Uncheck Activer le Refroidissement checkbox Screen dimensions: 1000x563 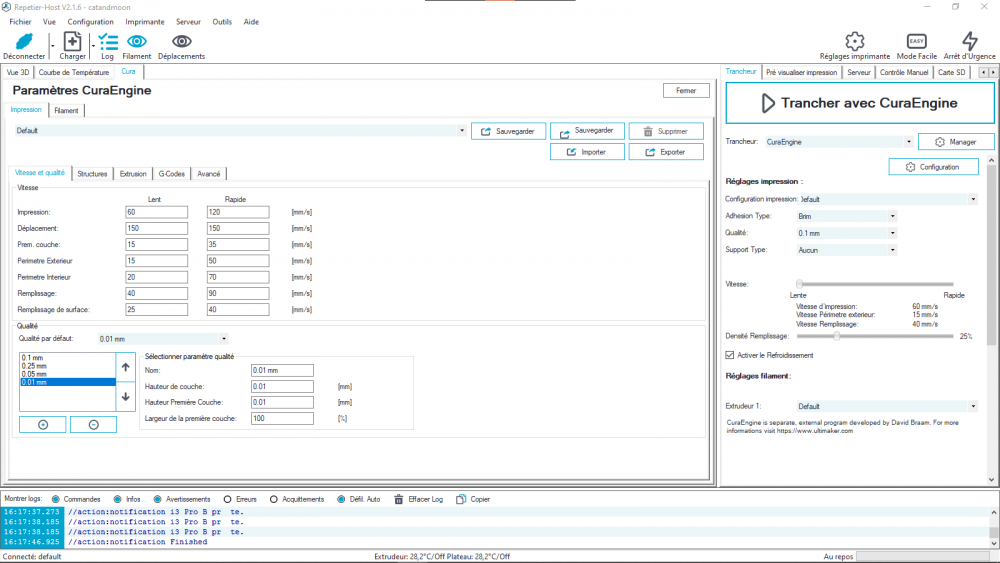point(730,355)
